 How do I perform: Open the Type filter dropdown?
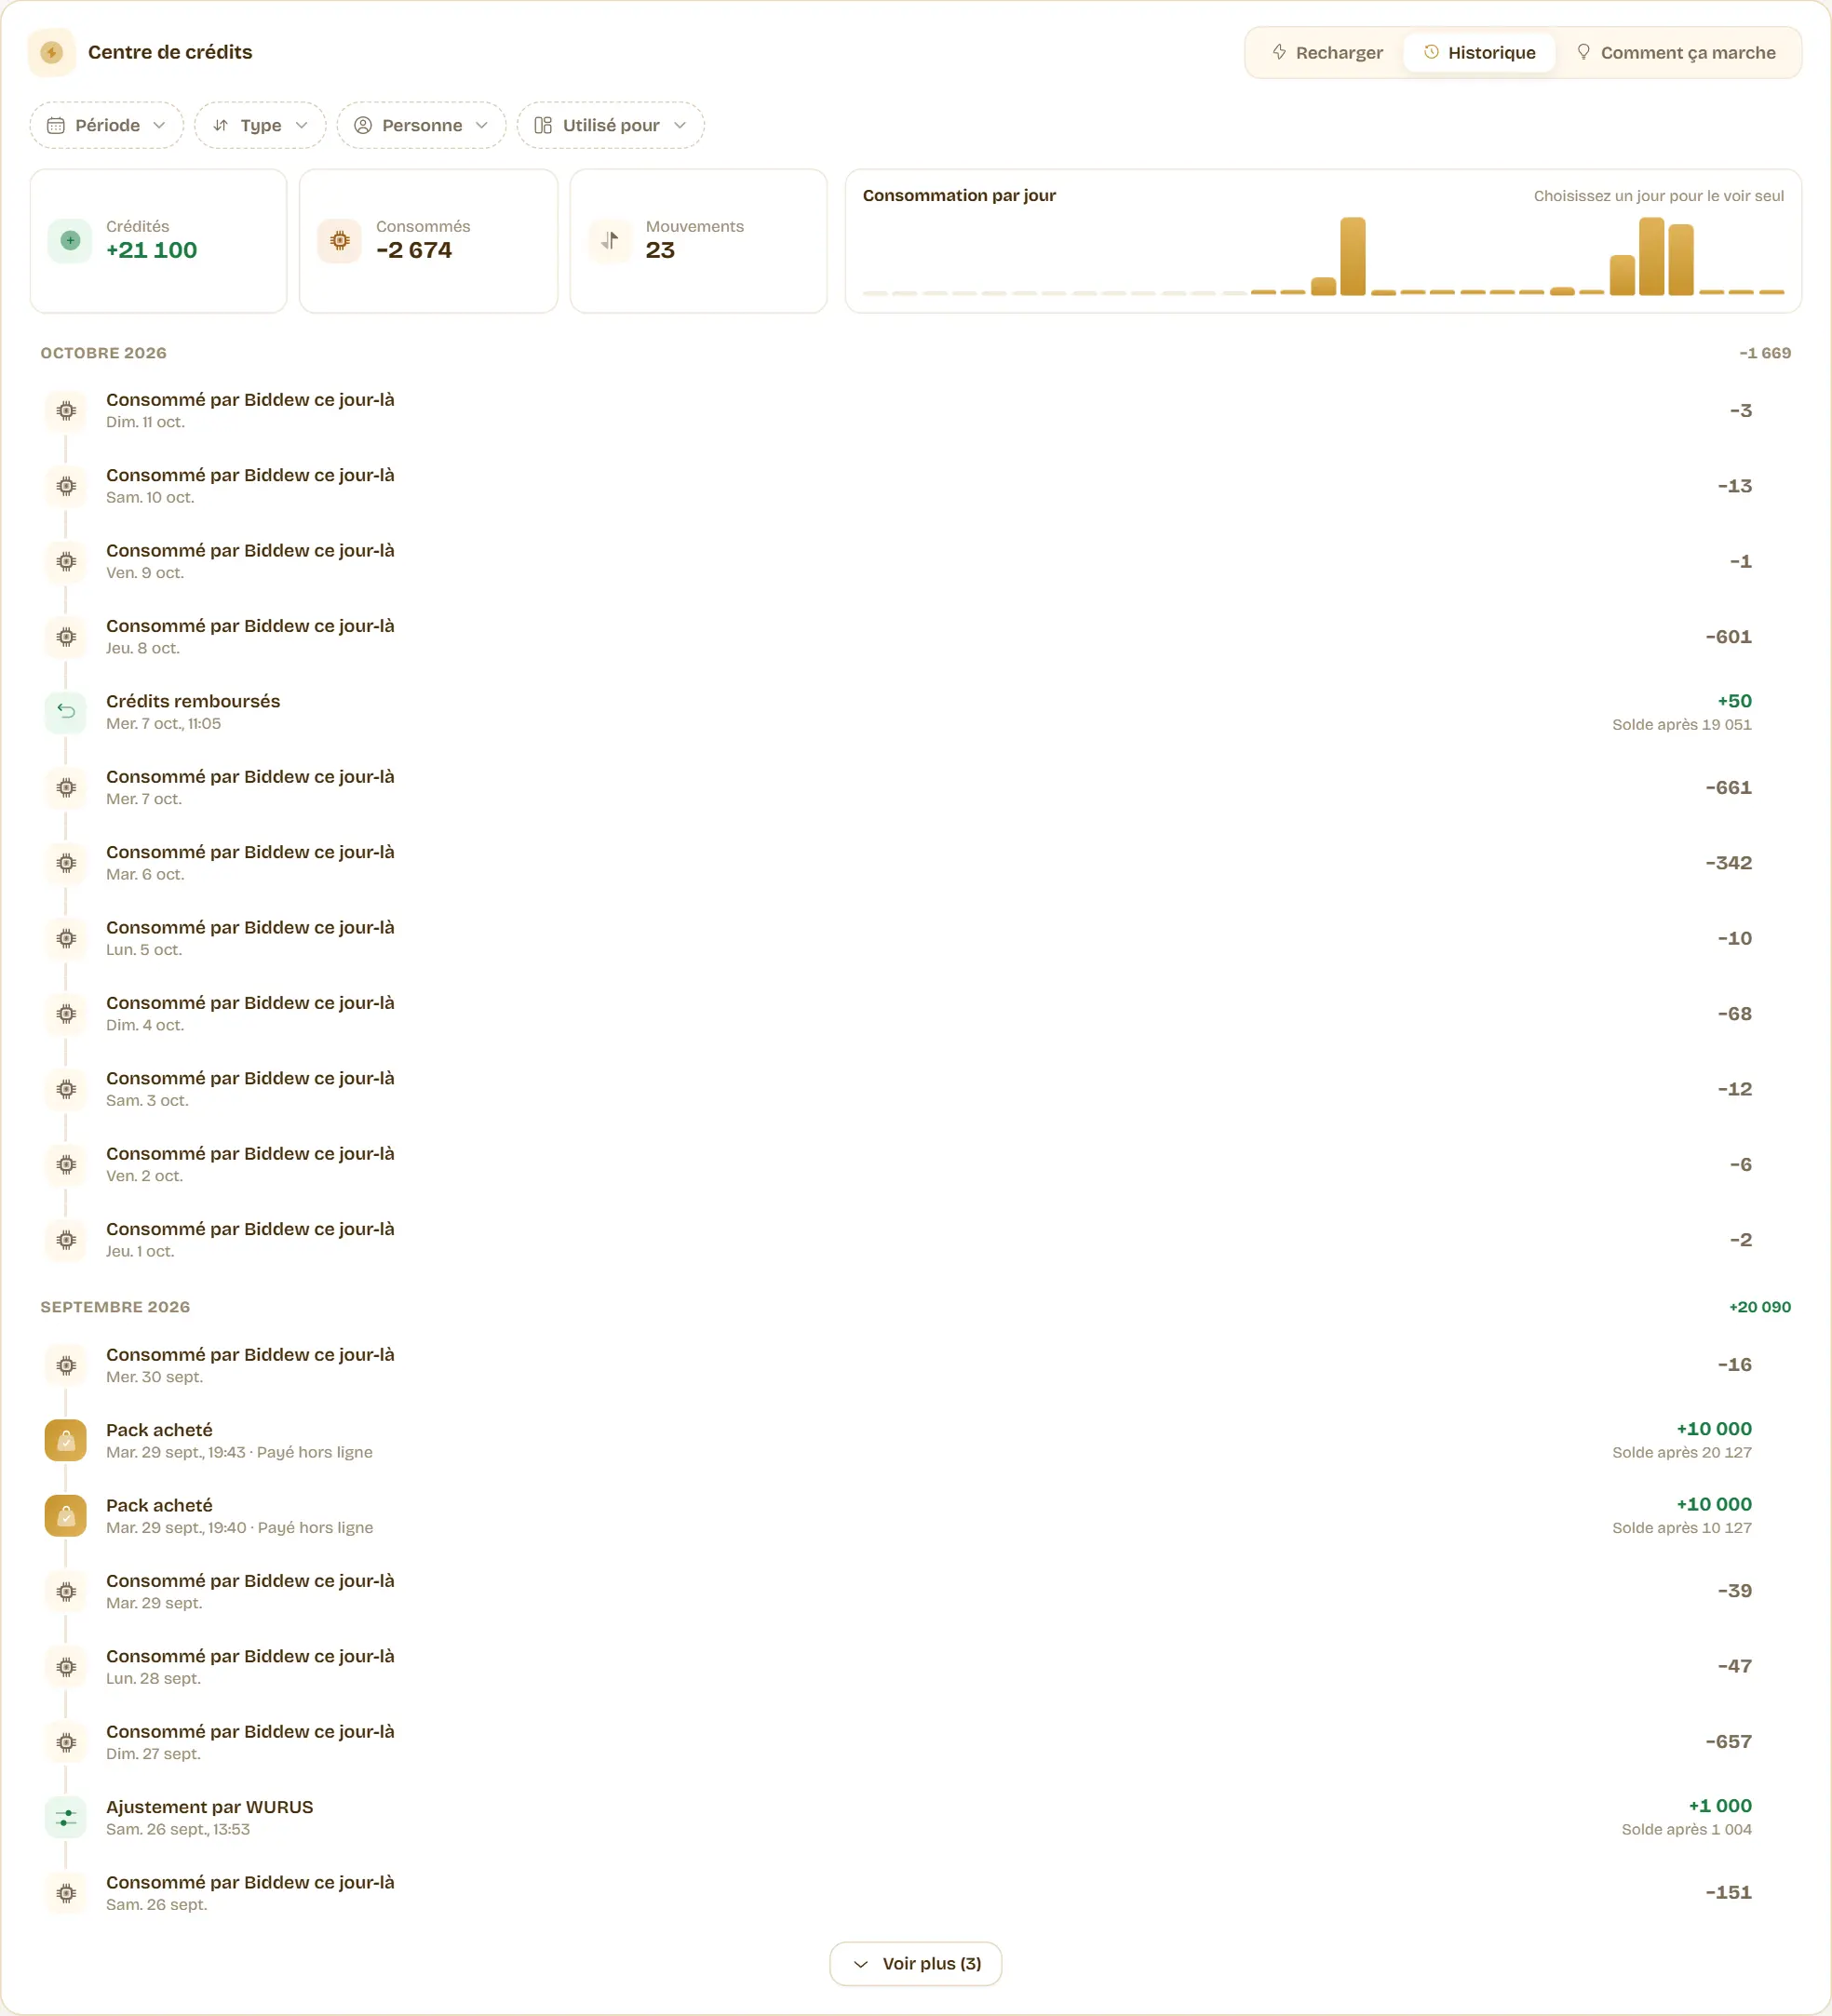pyautogui.click(x=260, y=125)
